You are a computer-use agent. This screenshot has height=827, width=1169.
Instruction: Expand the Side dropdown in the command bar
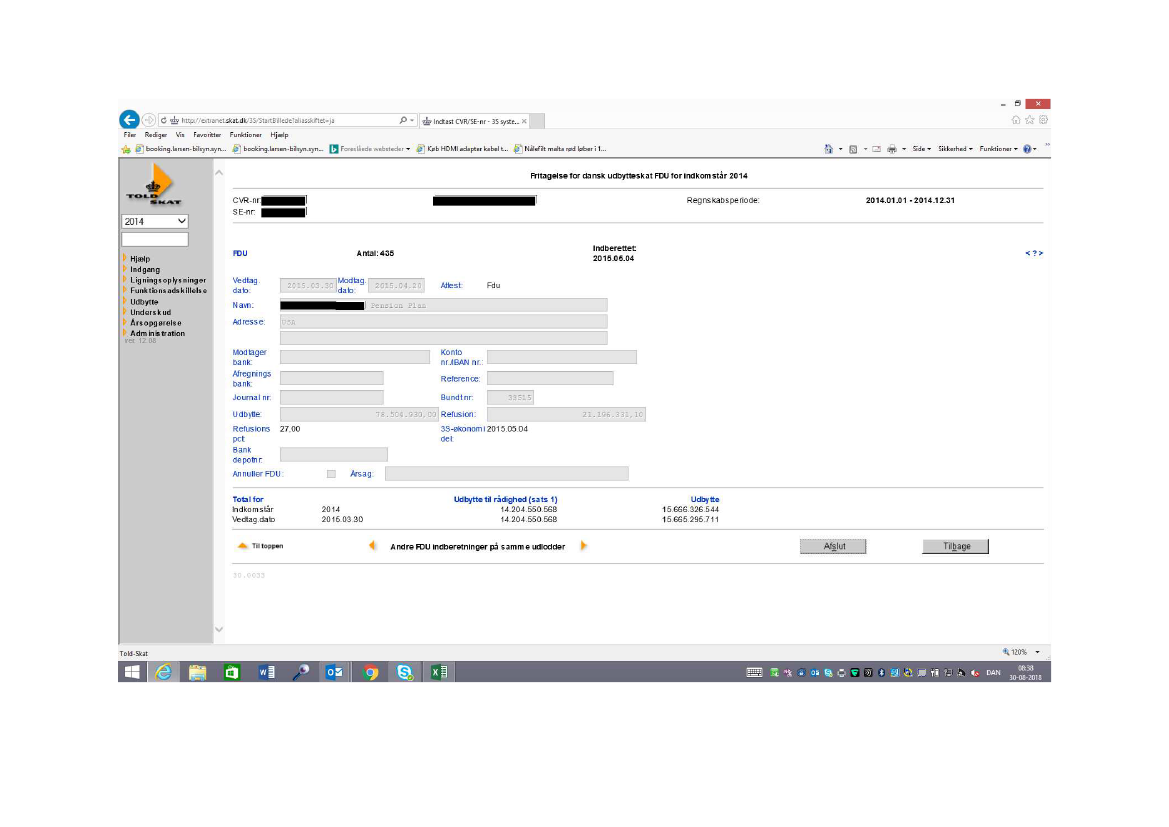coord(921,149)
